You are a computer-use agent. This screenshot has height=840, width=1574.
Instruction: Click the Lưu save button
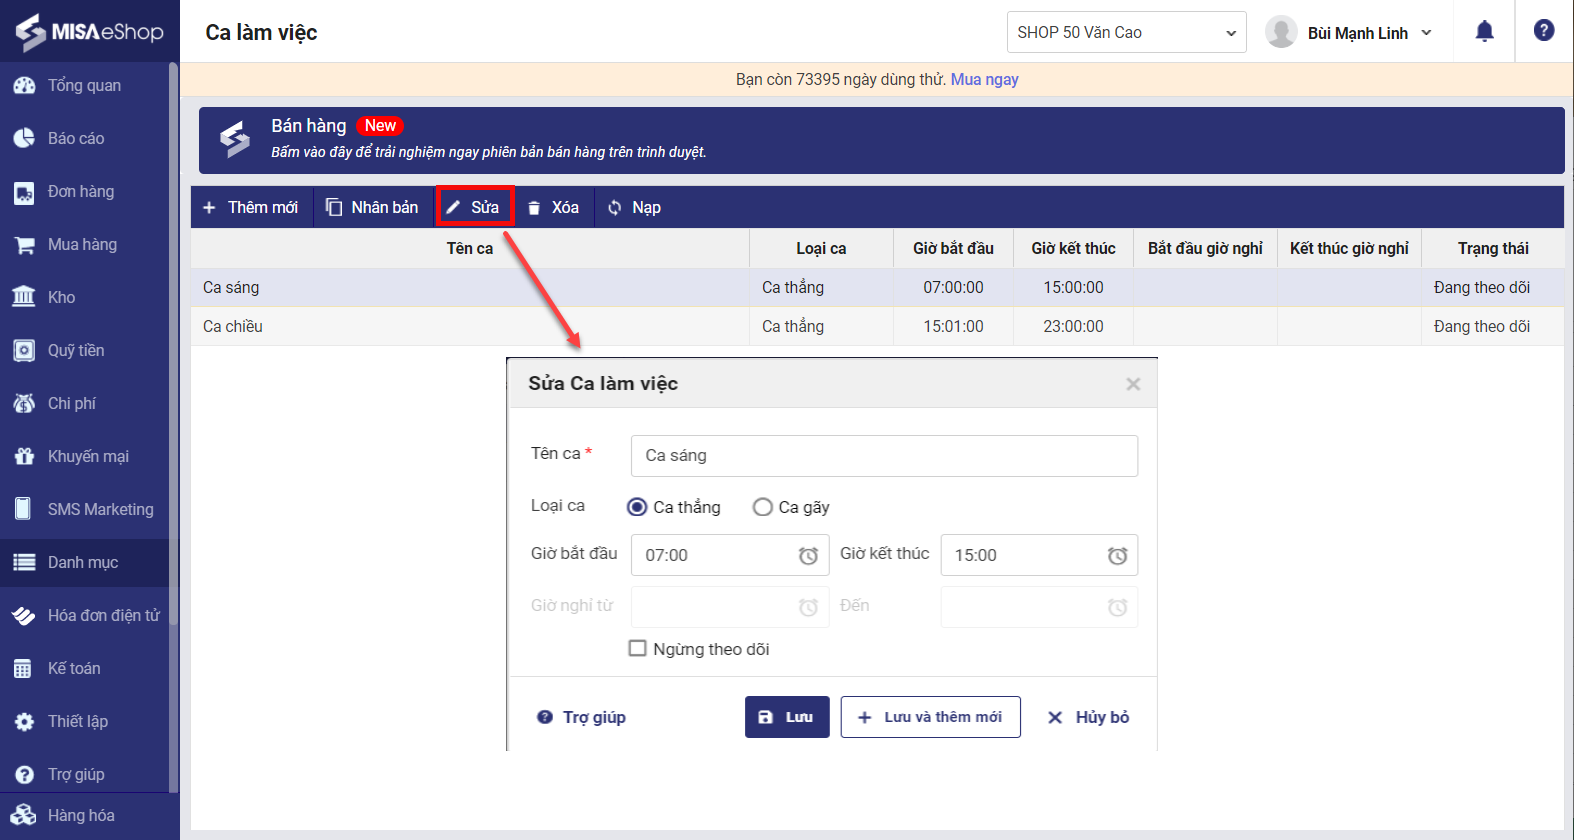[x=786, y=717]
